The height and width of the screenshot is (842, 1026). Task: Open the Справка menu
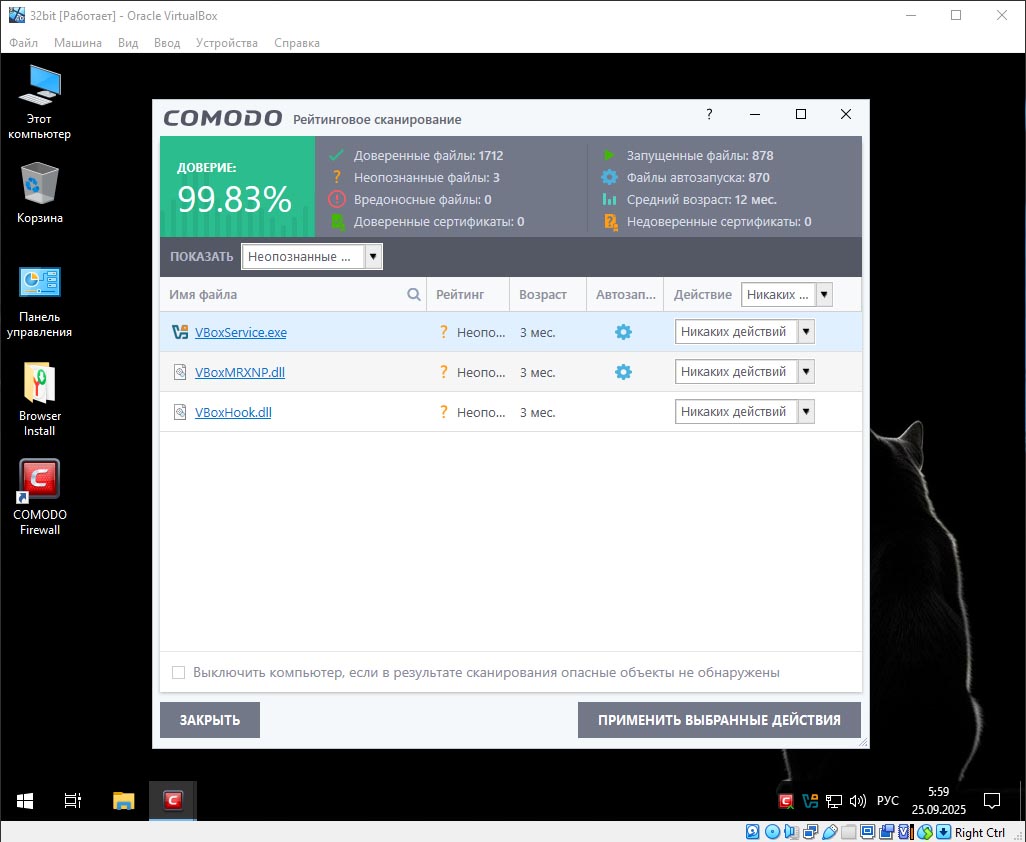click(x=297, y=43)
